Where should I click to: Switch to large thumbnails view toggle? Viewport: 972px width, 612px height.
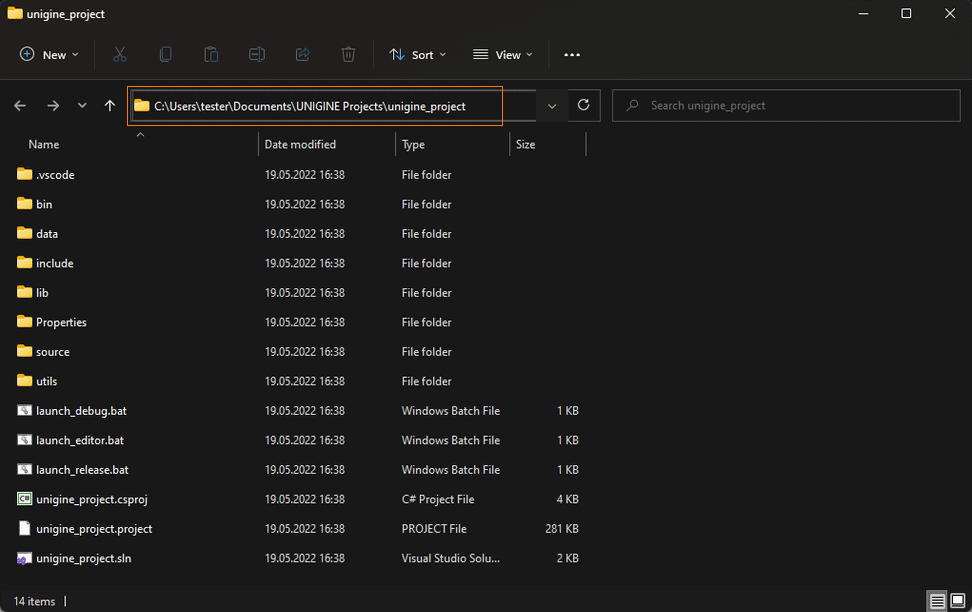(958, 601)
